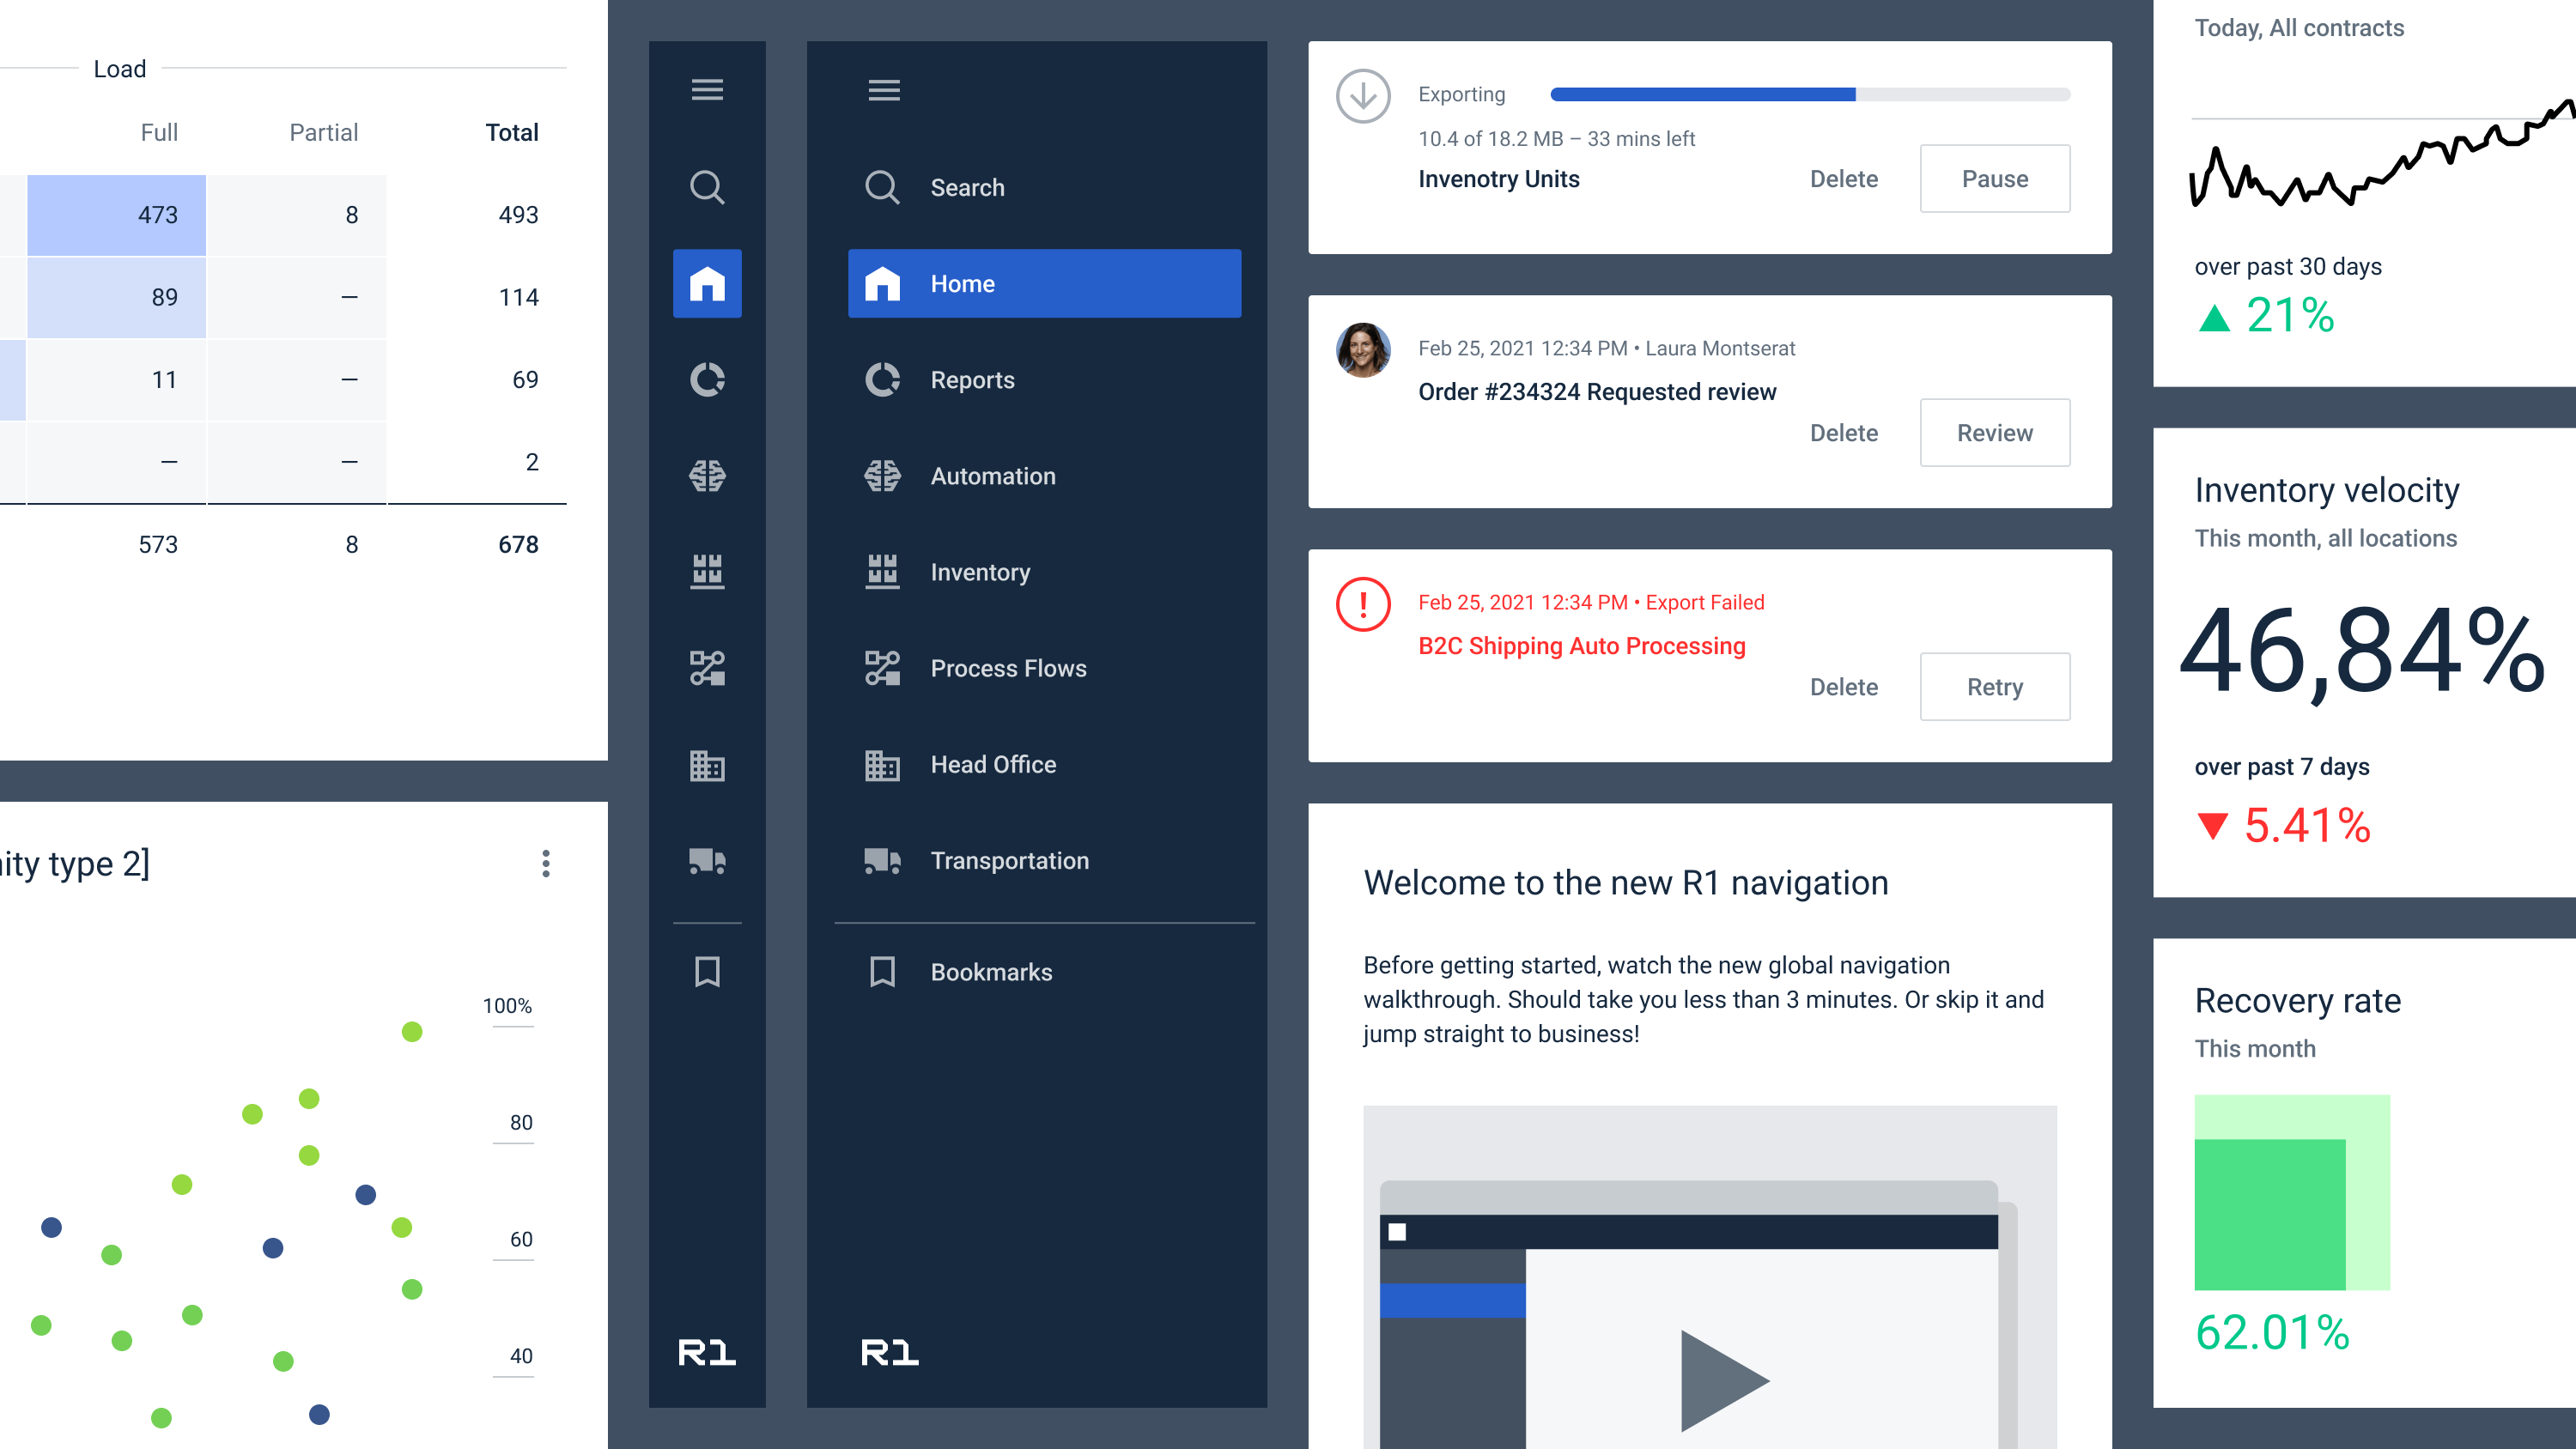Image resolution: width=2576 pixels, height=1449 pixels.
Task: Open hamburger menu in collapsed sidebar
Action: [707, 90]
